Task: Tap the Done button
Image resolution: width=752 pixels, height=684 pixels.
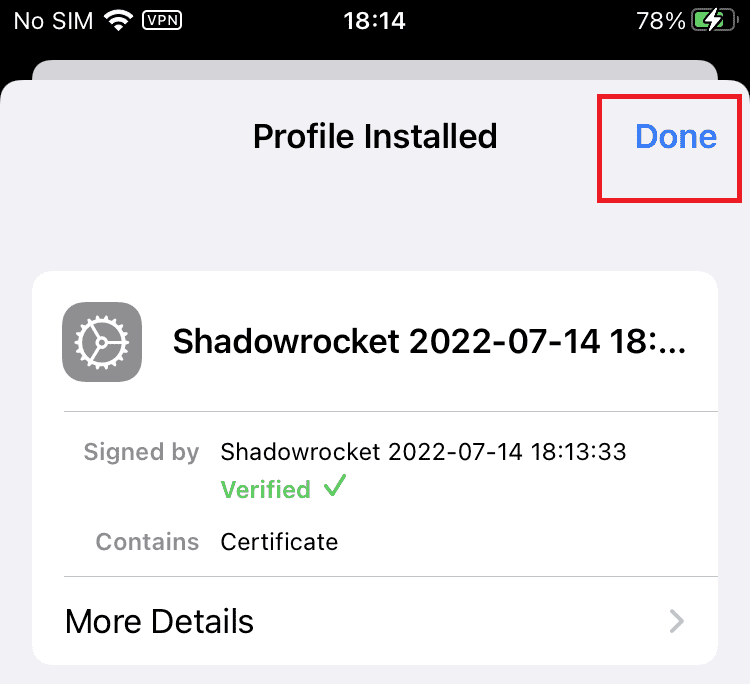Action: pyautogui.click(x=676, y=137)
